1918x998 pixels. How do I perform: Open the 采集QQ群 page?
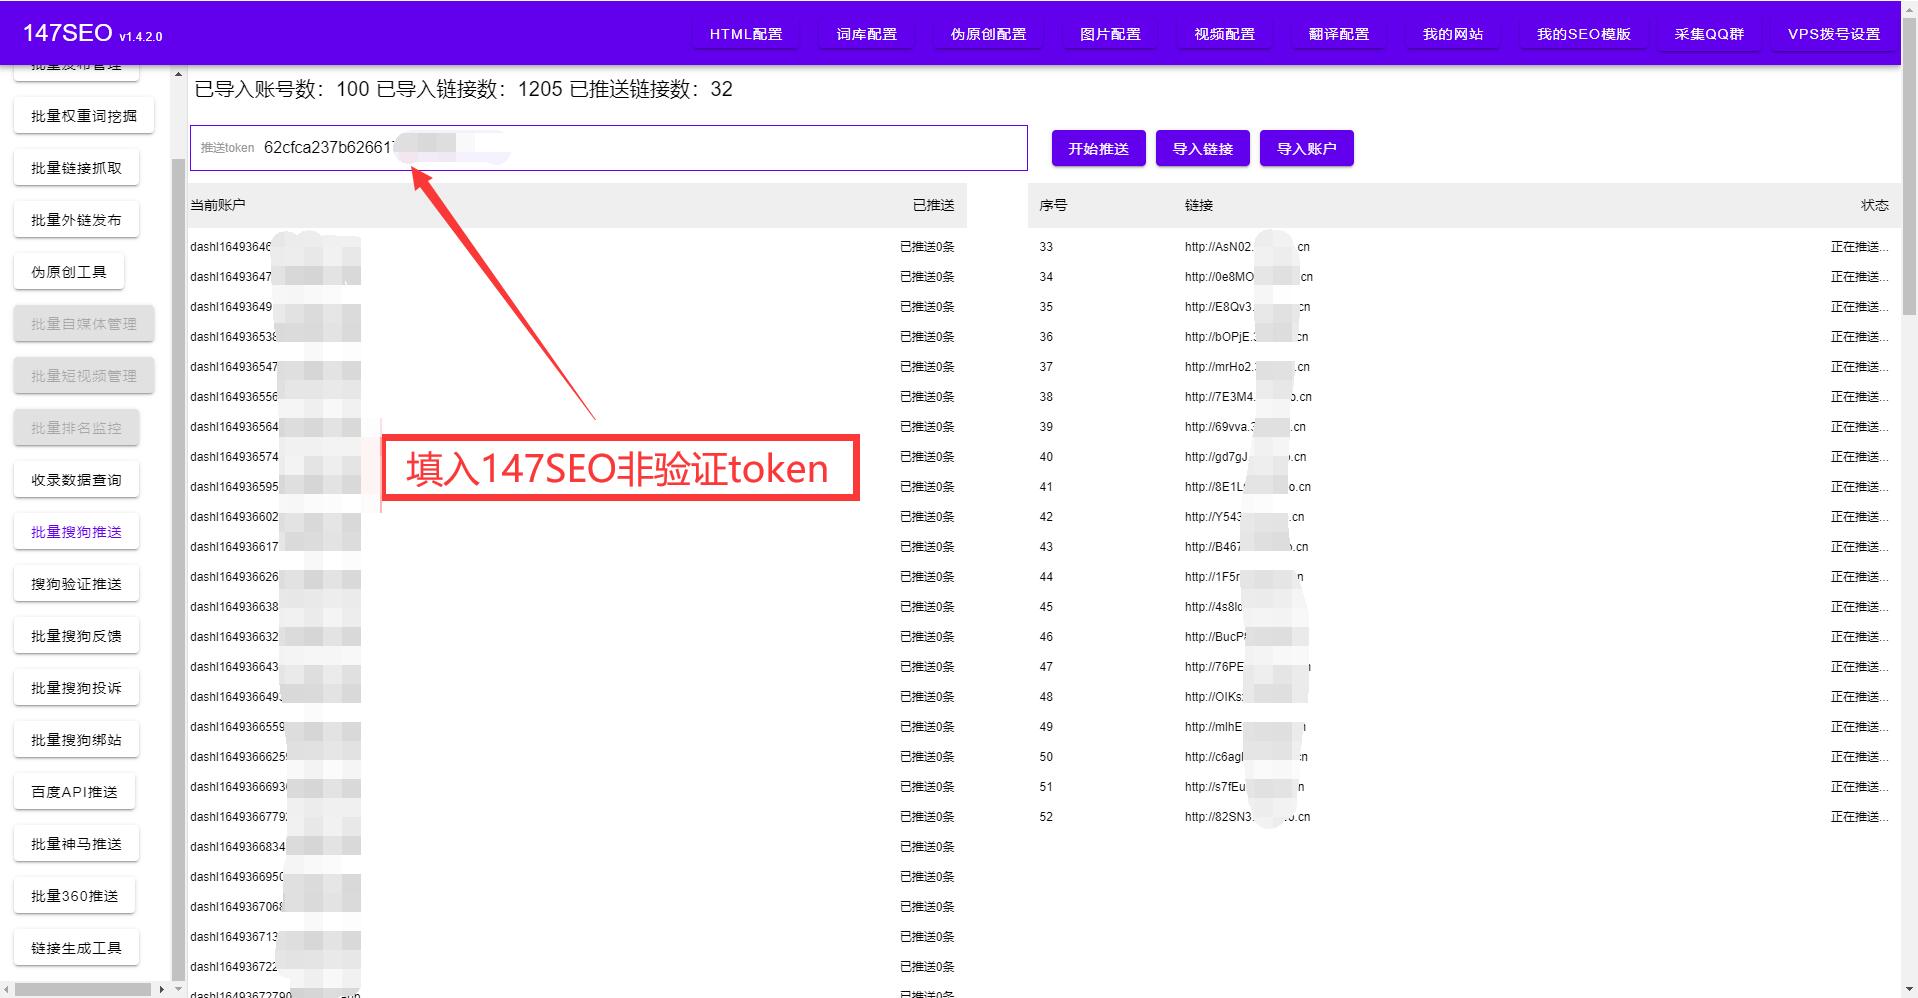1708,33
